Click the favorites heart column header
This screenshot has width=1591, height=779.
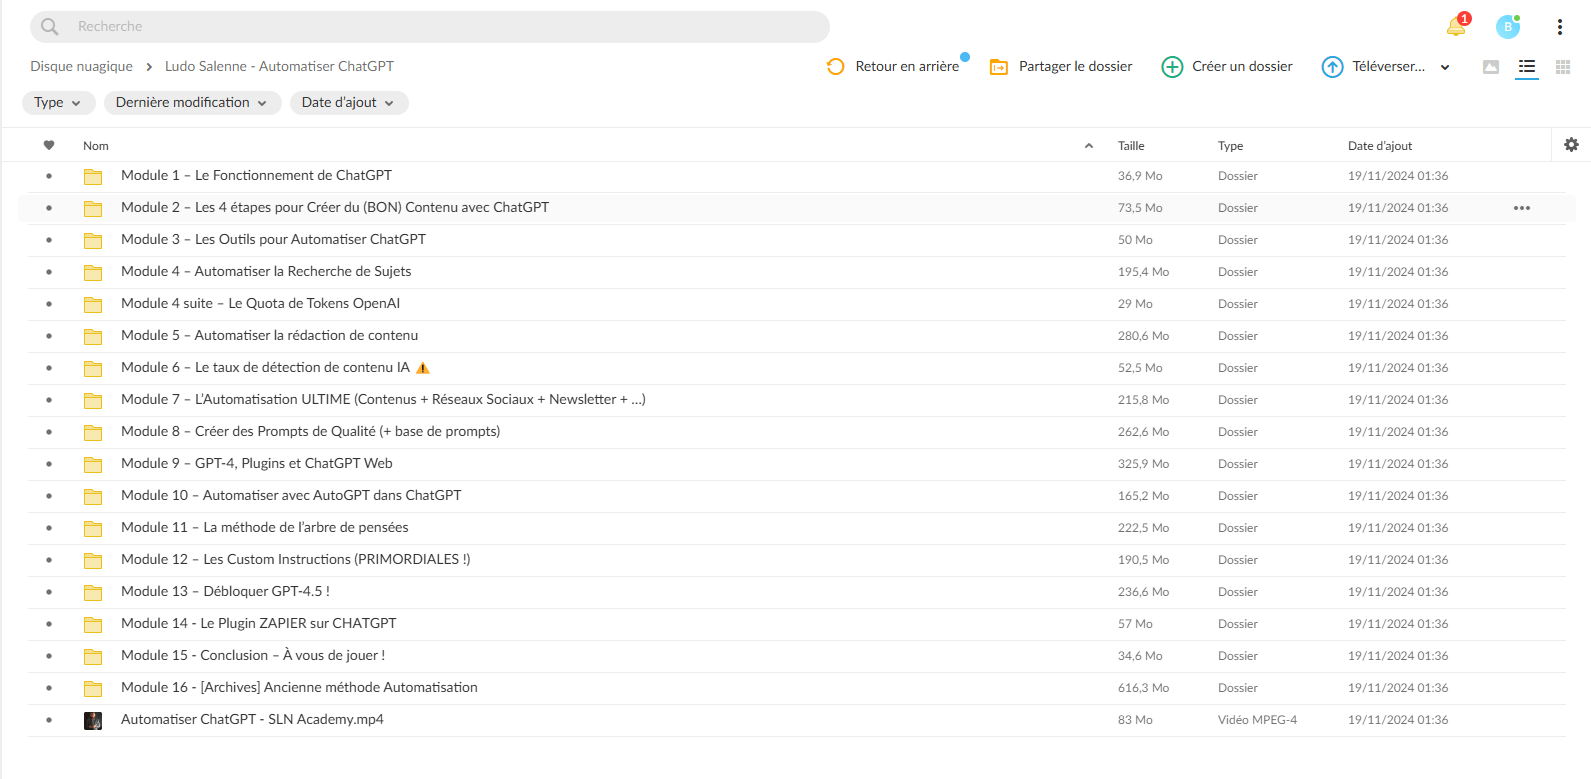pos(49,146)
